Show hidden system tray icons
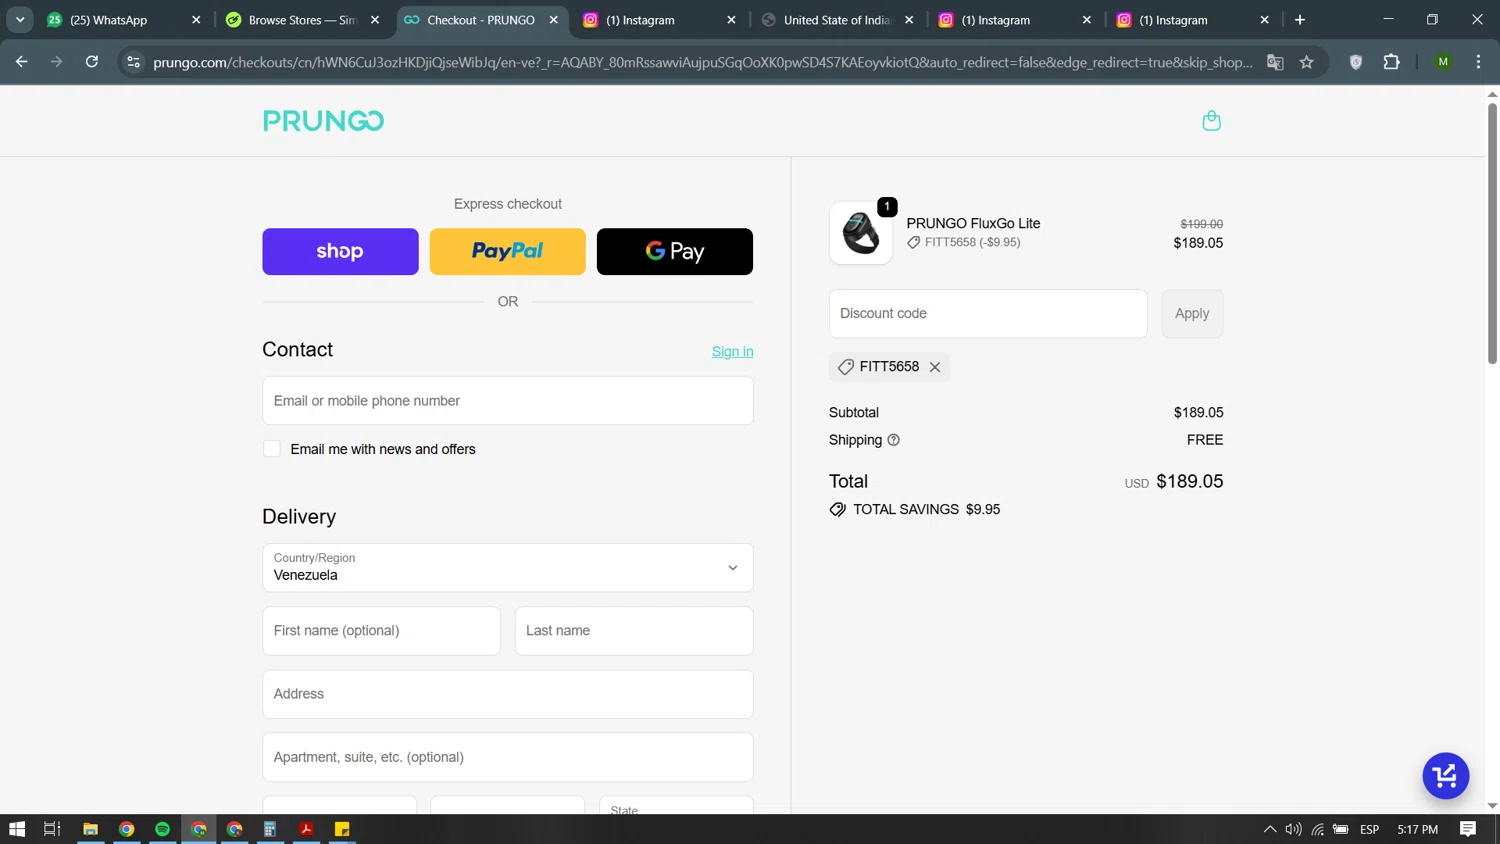 click(x=1270, y=829)
